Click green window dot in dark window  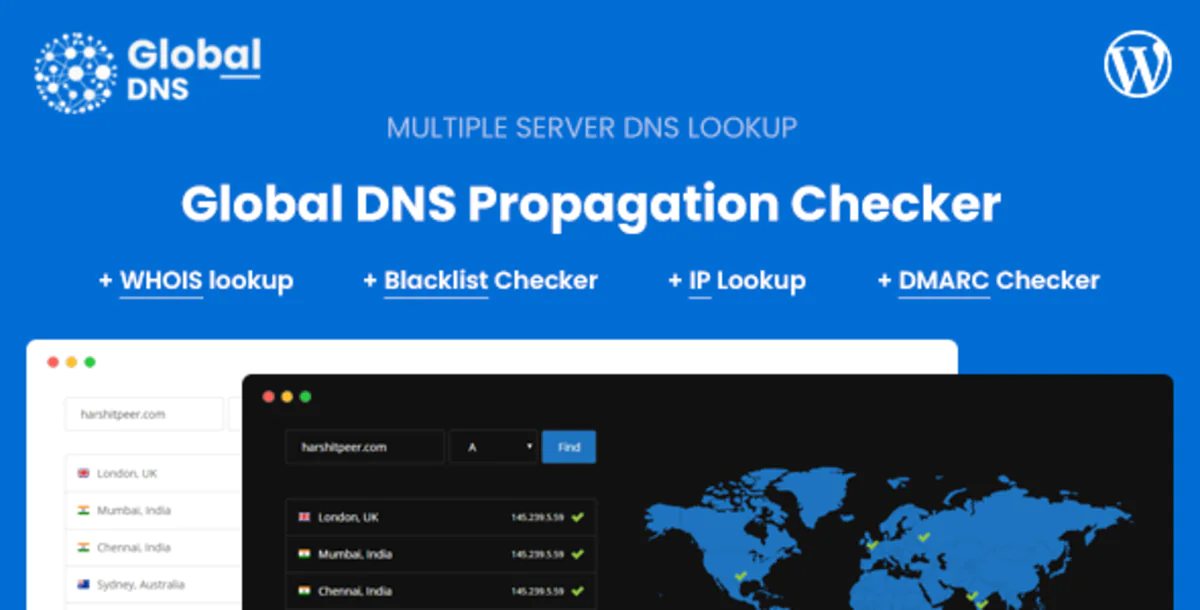[x=305, y=397]
